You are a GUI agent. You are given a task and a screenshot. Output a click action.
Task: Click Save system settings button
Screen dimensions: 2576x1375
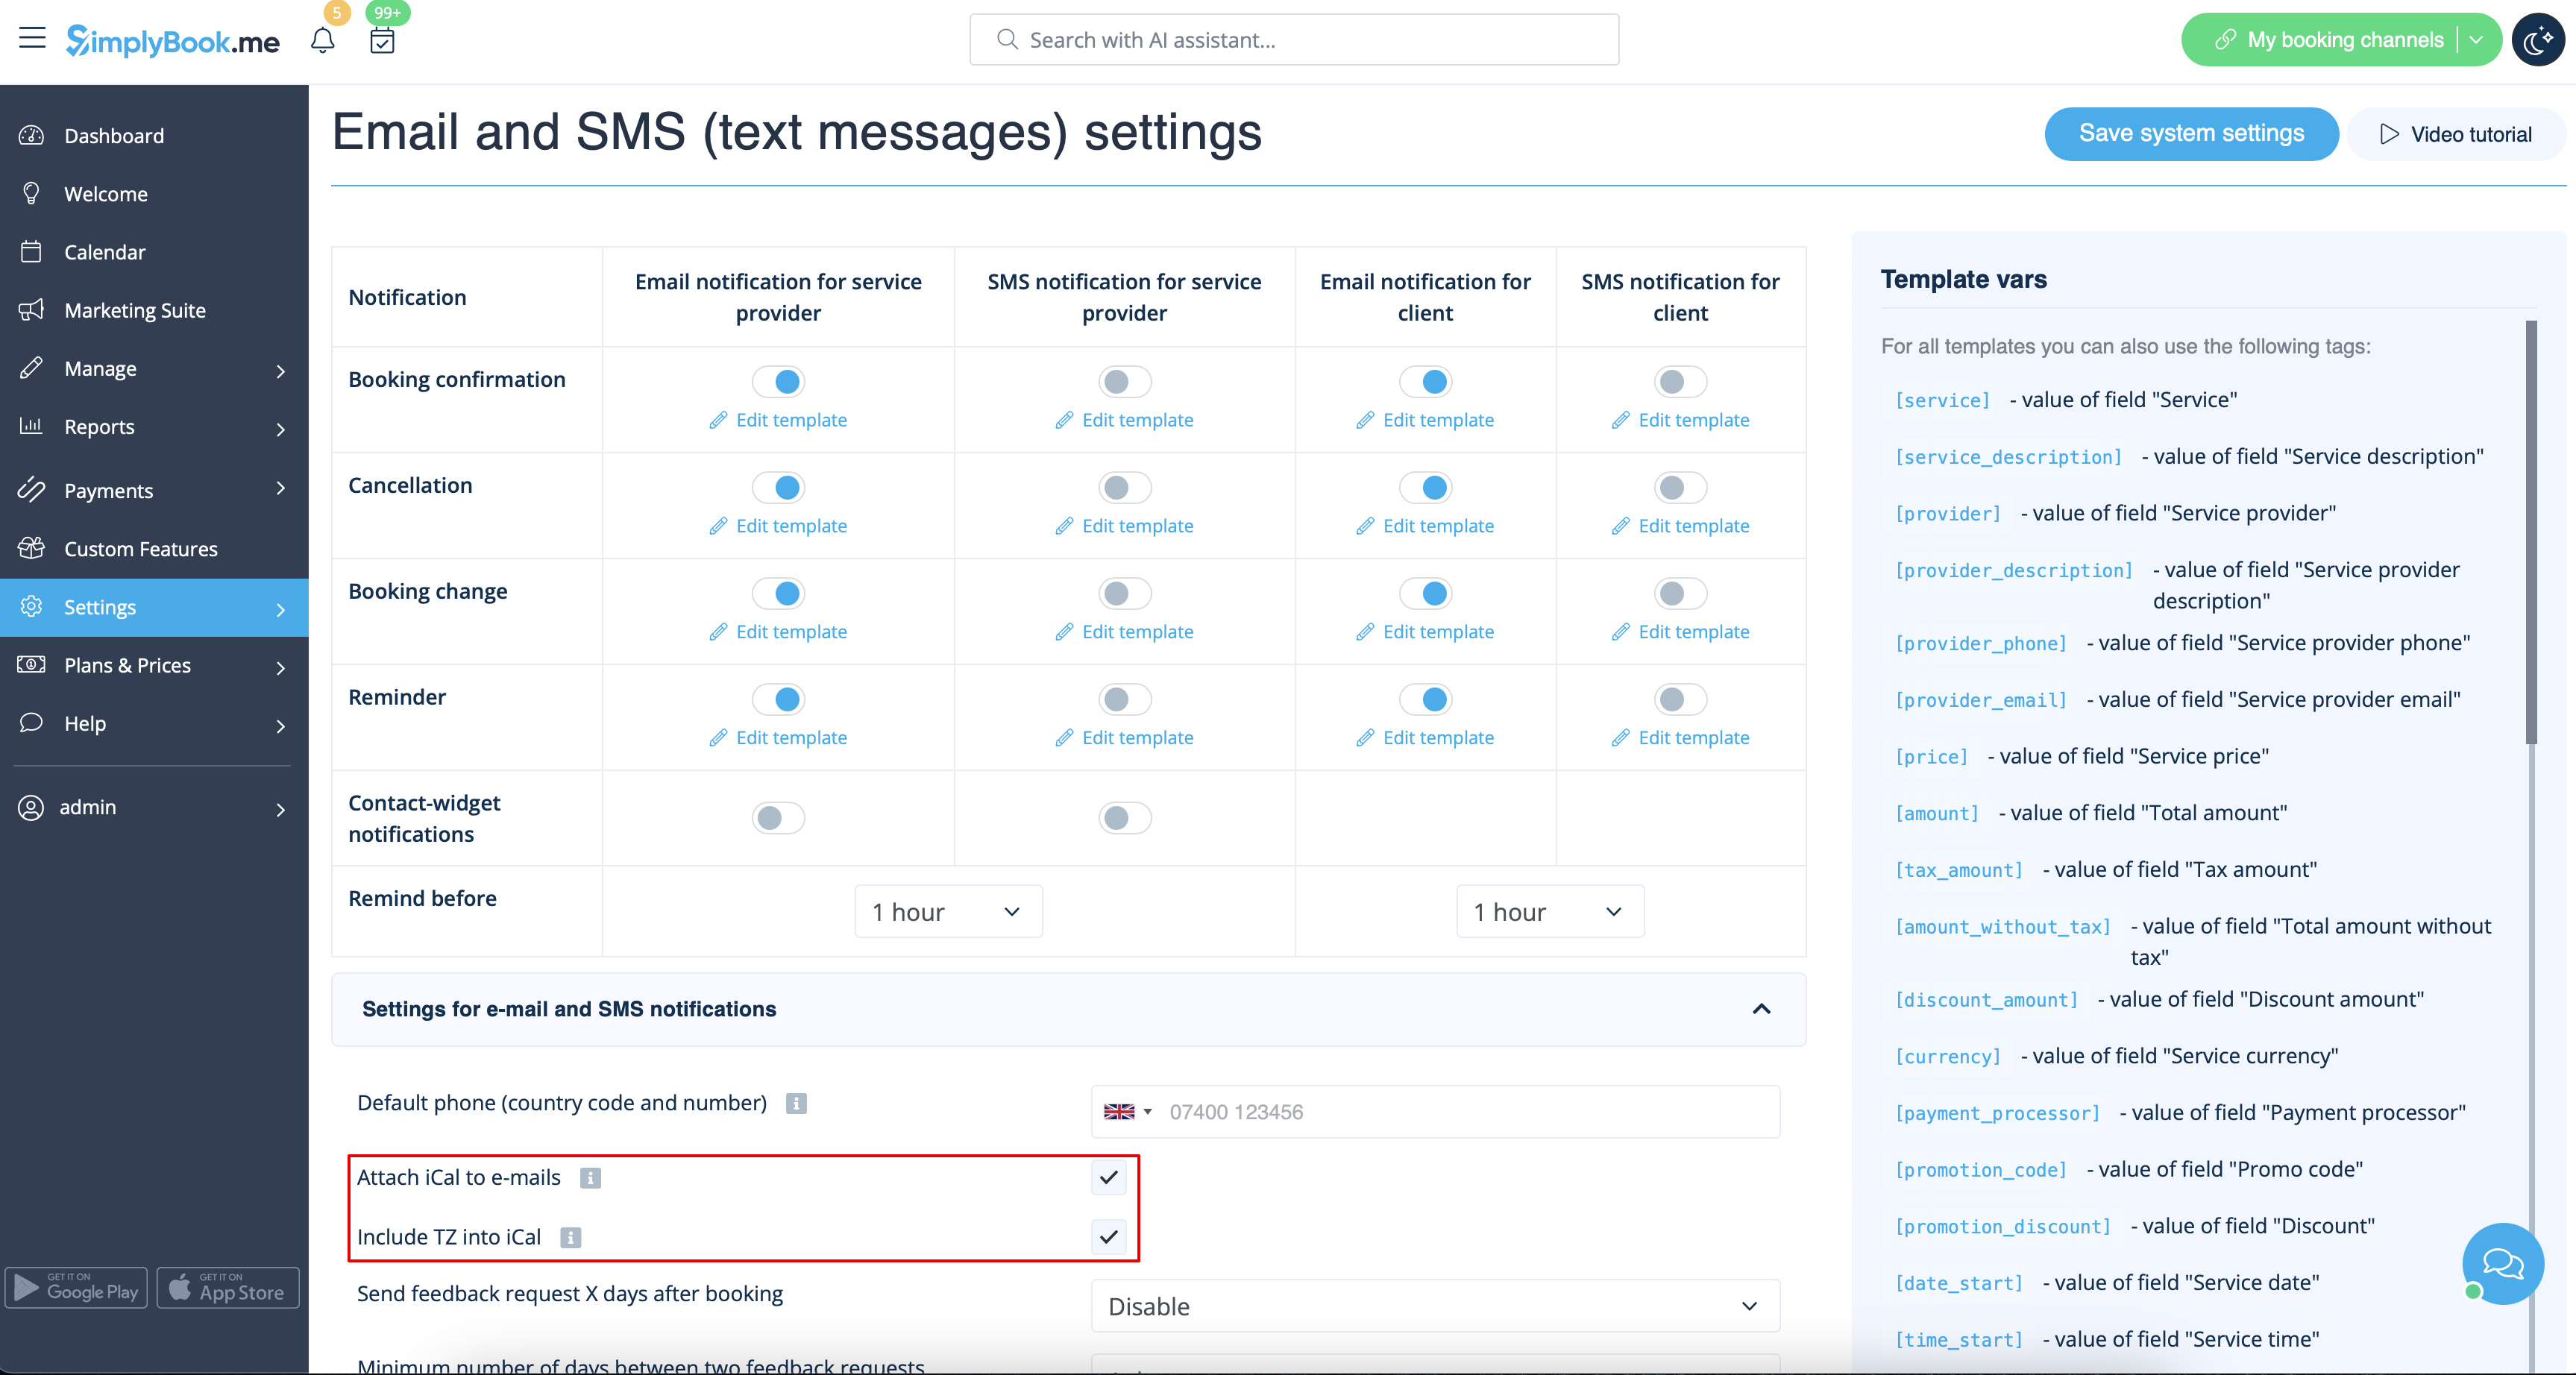pyautogui.click(x=2191, y=133)
